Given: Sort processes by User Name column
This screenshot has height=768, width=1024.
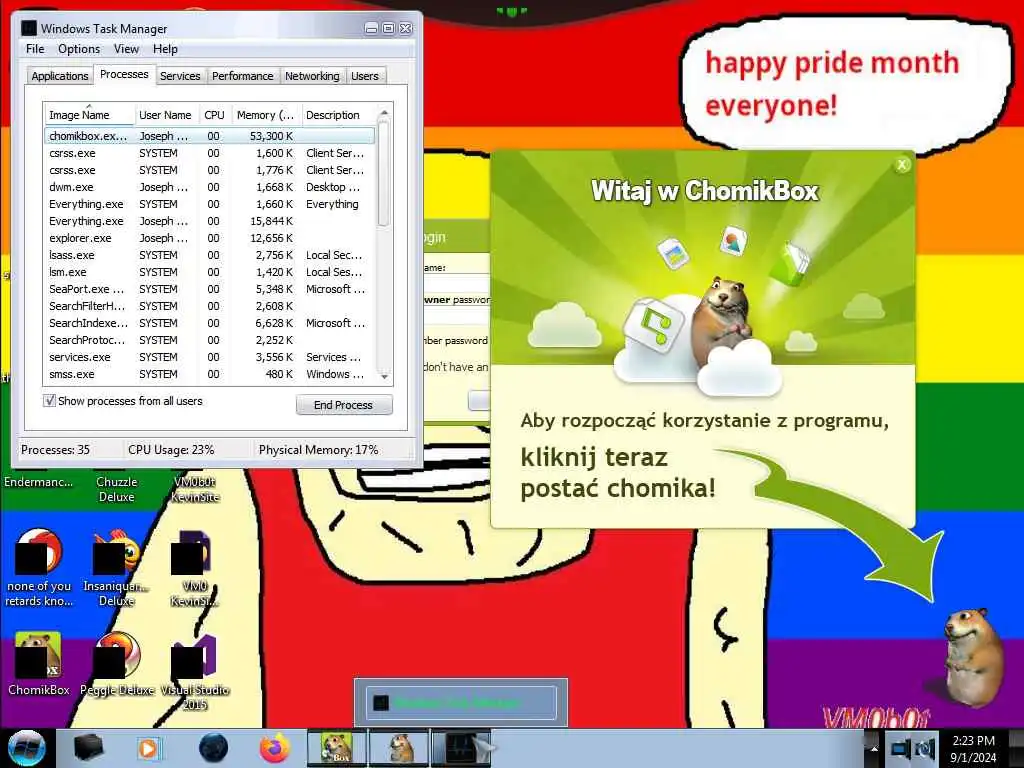Looking at the screenshot, I should [166, 115].
